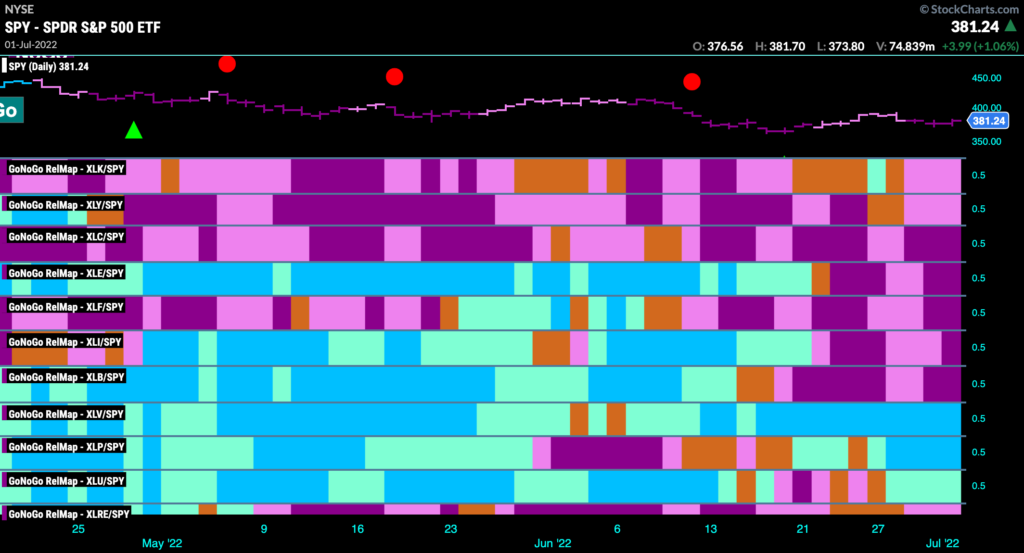This screenshot has height=553, width=1024.
Task: Click the NYSE exchange label
Action: tap(19, 9)
